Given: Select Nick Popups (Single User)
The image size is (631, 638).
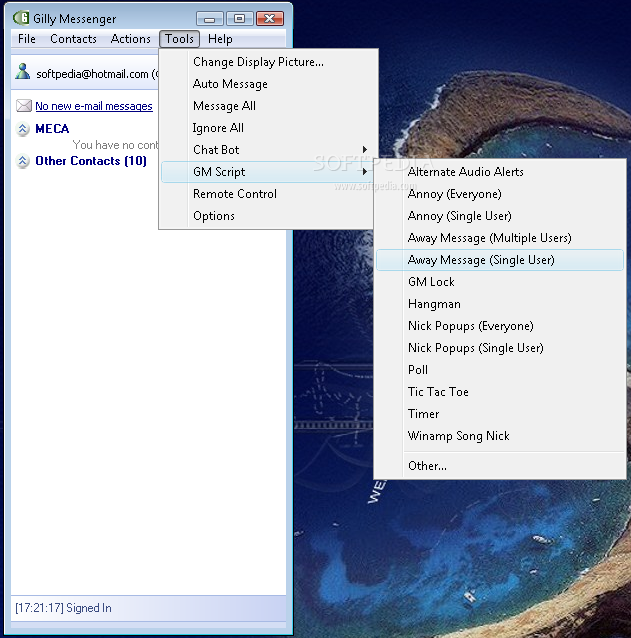Looking at the screenshot, I should pos(500,347).
